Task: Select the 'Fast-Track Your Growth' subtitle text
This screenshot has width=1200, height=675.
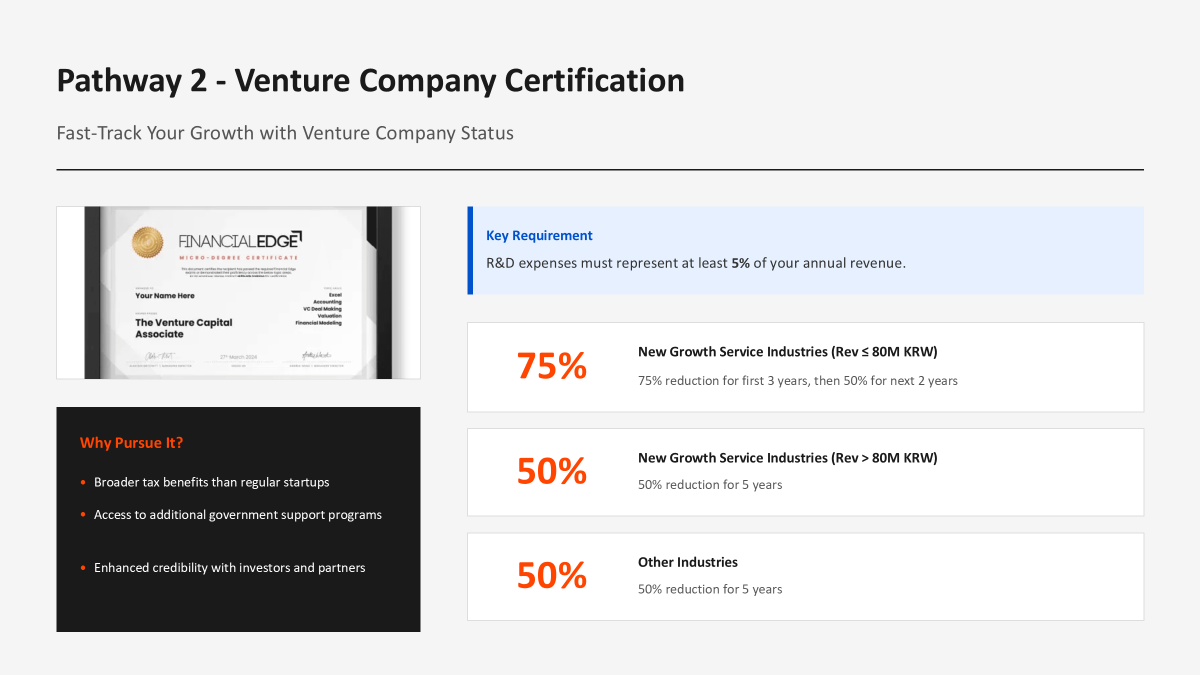Action: tap(285, 133)
